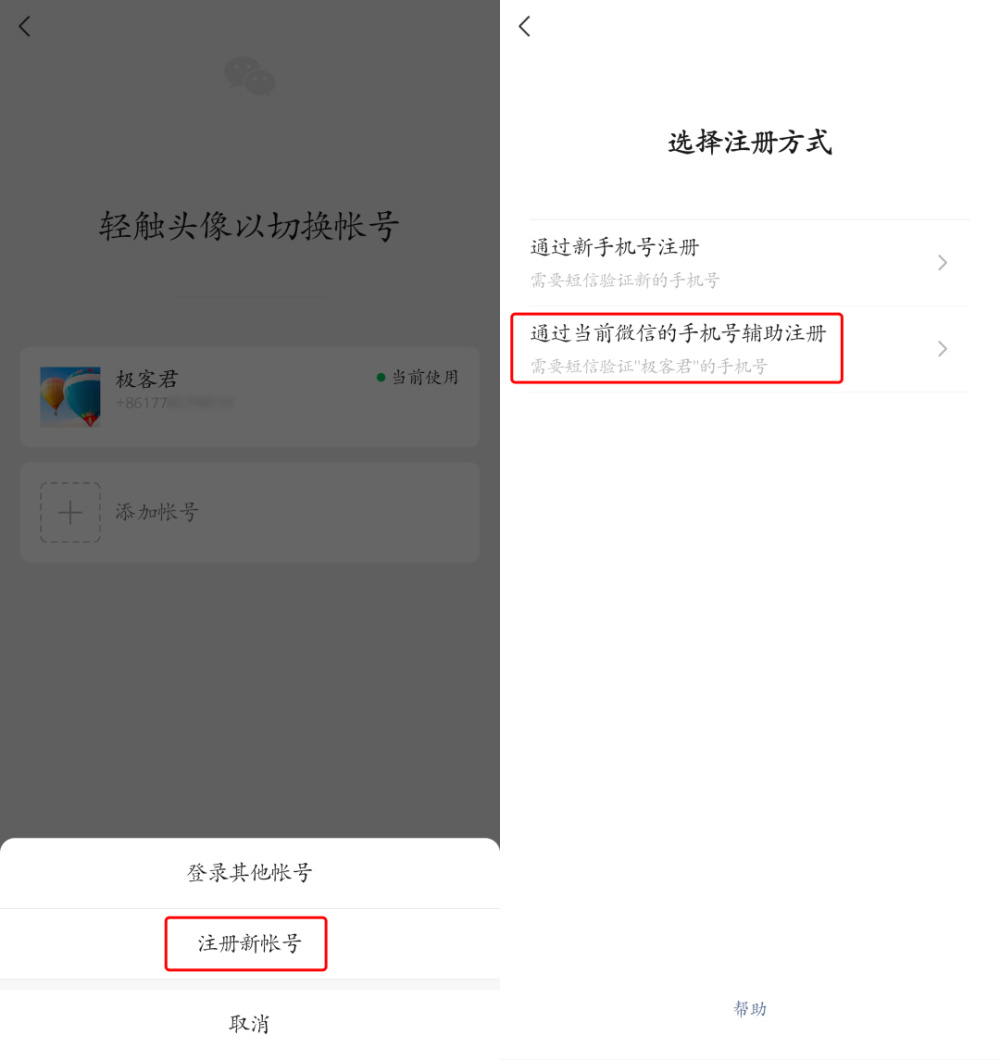The height and width of the screenshot is (1060, 1000).
Task: Select 添加帐号 entry
Action: [x=249, y=512]
